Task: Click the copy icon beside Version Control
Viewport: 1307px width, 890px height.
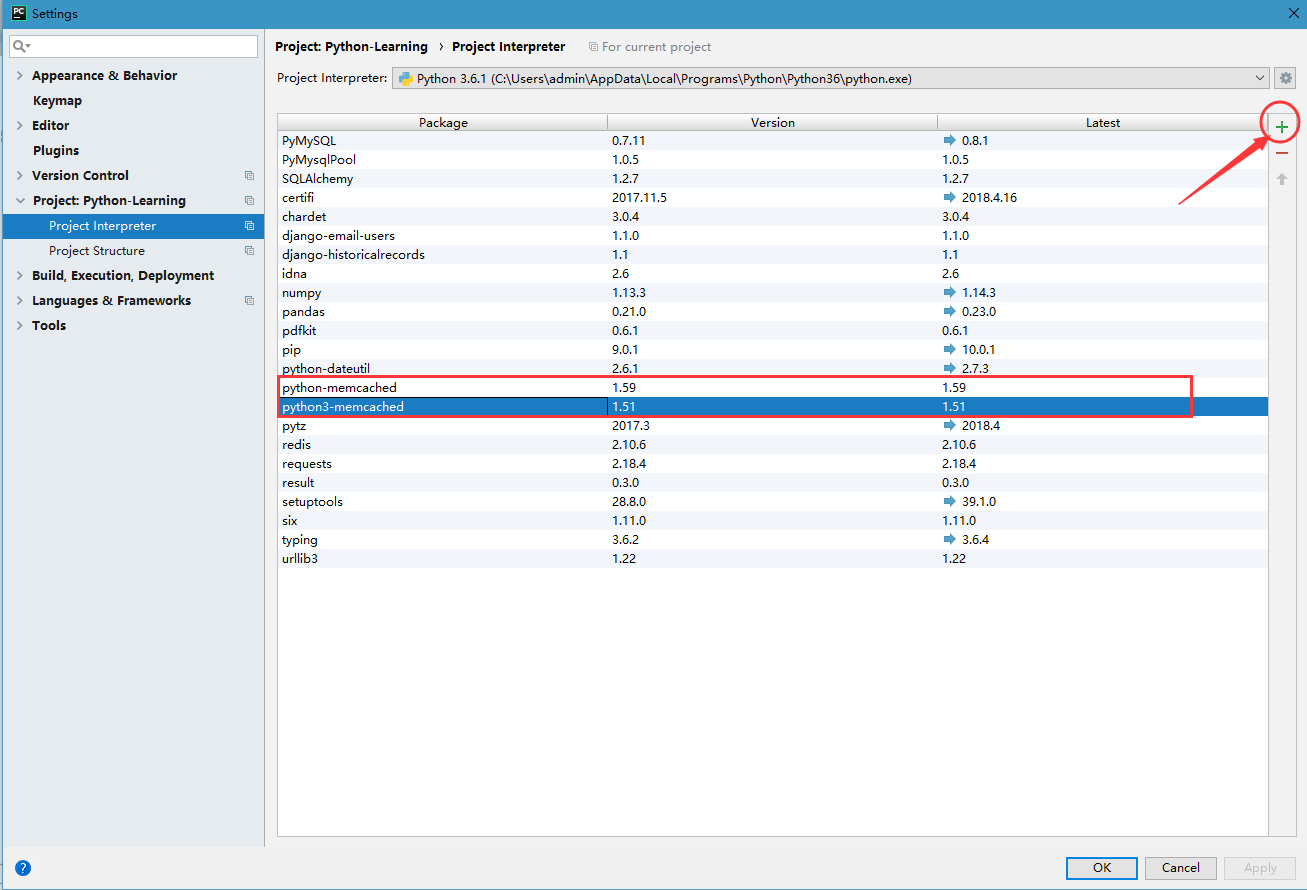Action: (249, 175)
